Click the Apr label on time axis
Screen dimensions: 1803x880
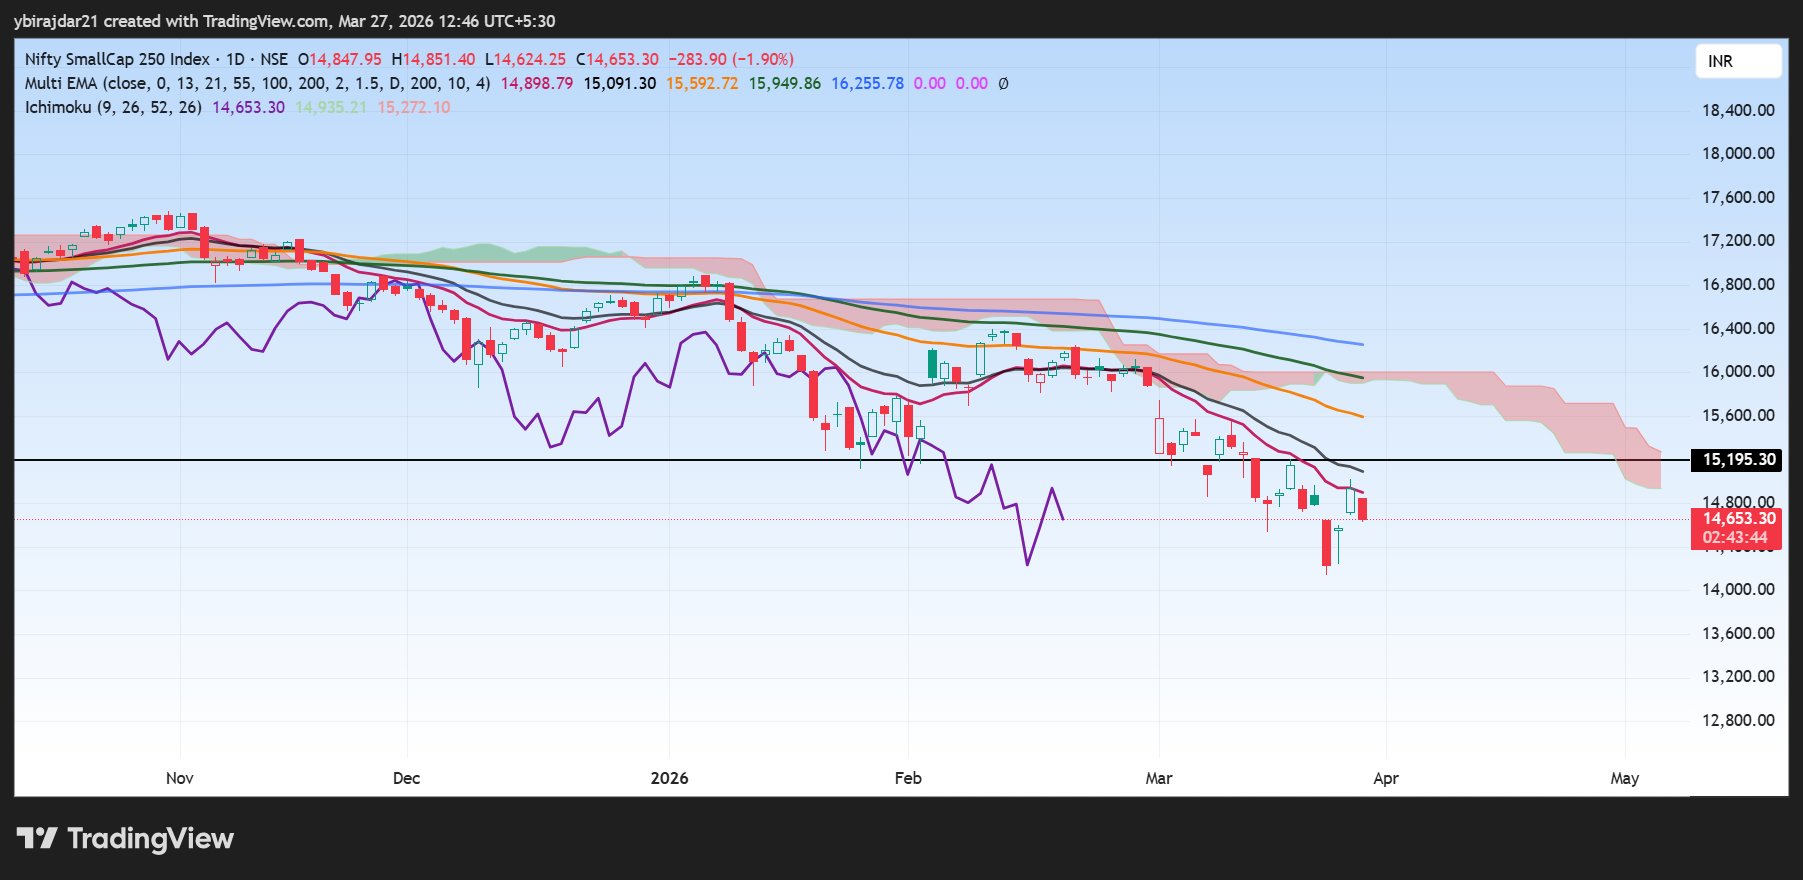coord(1386,778)
